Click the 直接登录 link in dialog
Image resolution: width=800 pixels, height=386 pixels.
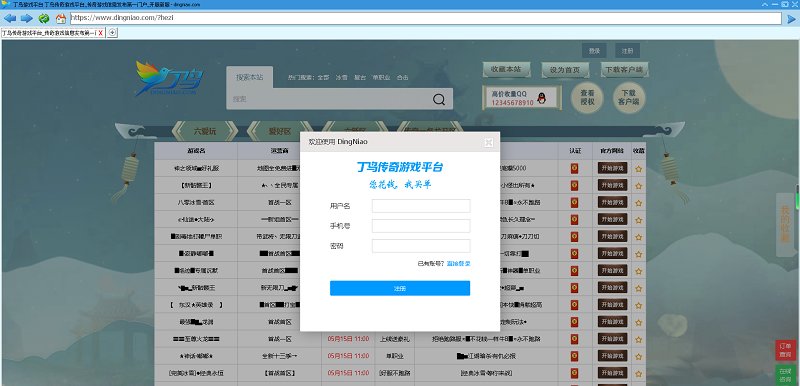[x=458, y=264]
